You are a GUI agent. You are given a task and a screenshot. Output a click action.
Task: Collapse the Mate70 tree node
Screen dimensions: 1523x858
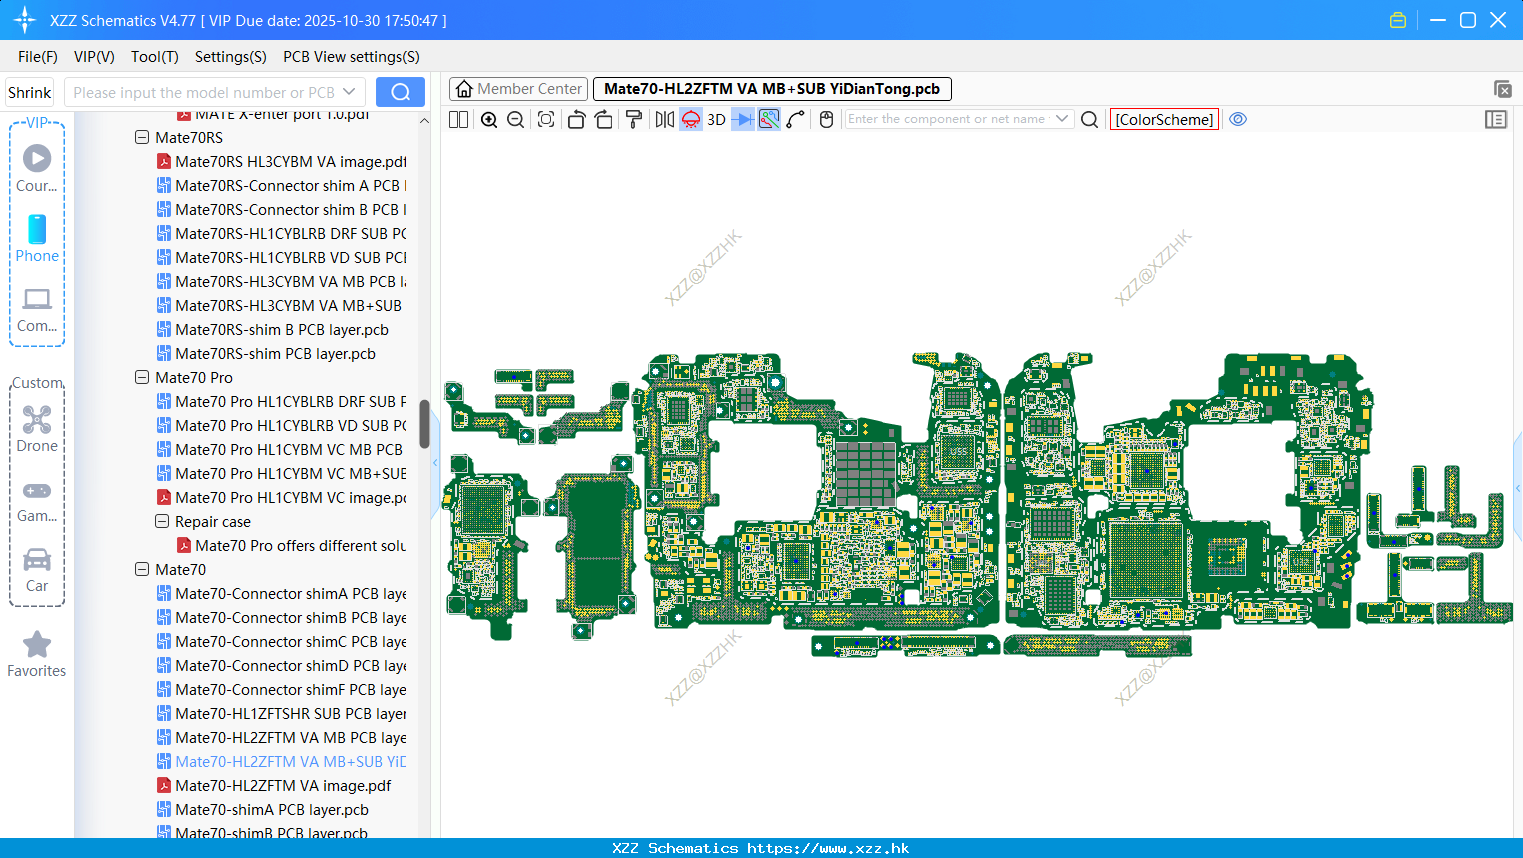coord(142,570)
